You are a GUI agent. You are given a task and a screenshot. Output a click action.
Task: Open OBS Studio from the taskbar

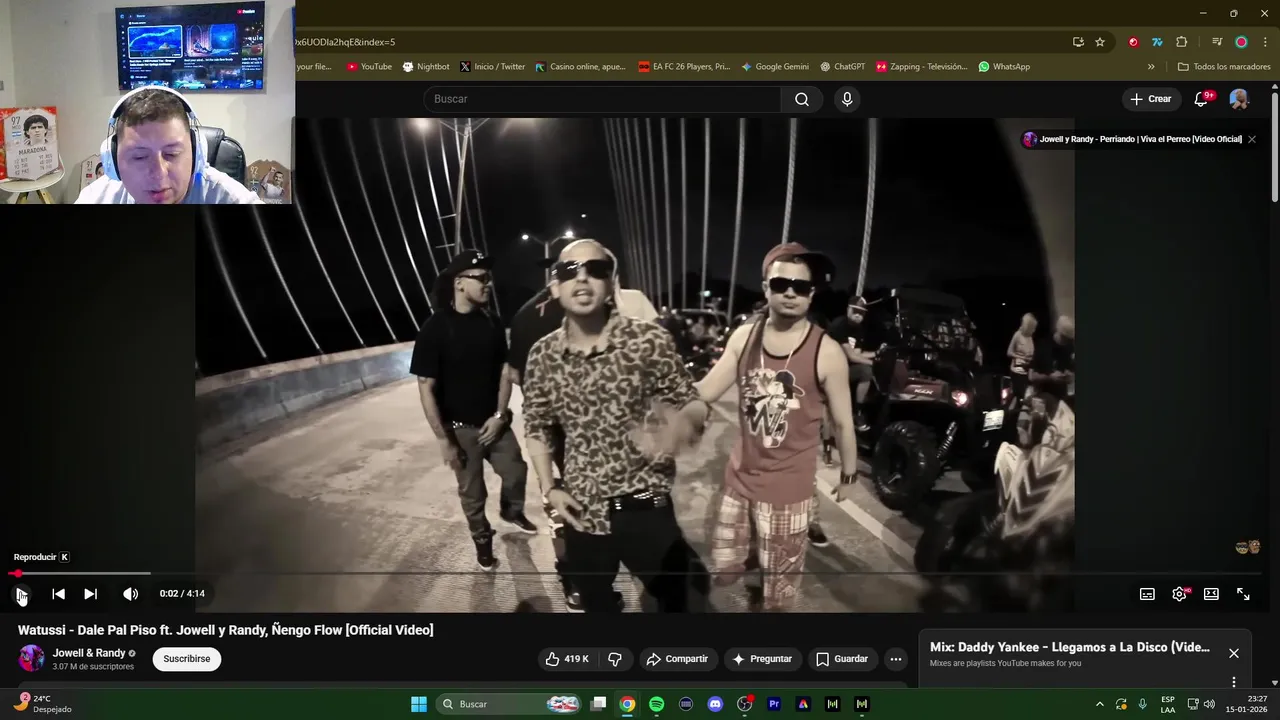(744, 704)
